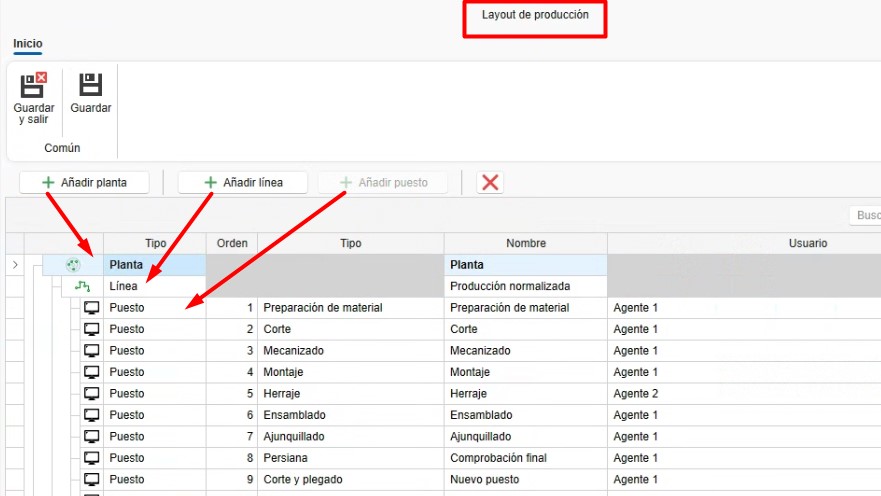Click the Guardar y salir icon
Screen dimensions: 881x496
(33, 85)
